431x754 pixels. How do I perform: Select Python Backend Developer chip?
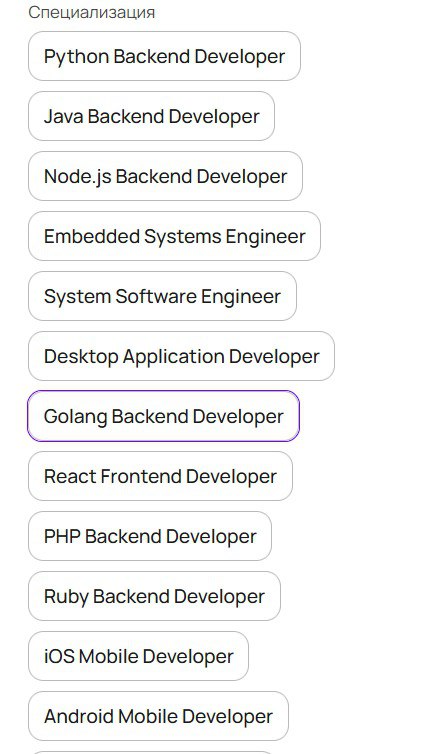point(165,56)
